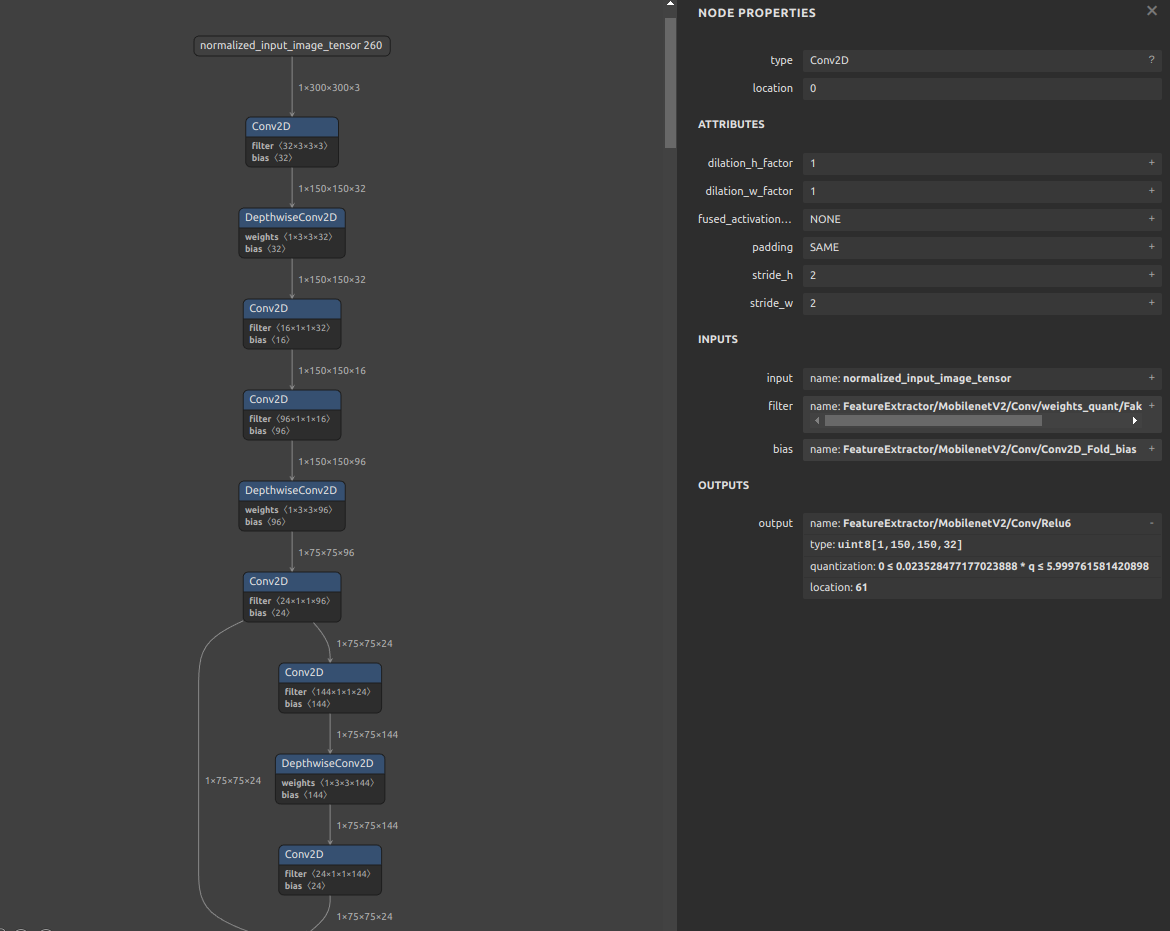1170x931 pixels.
Task: Expand the stride_w attribute plus icon
Action: tap(1151, 303)
